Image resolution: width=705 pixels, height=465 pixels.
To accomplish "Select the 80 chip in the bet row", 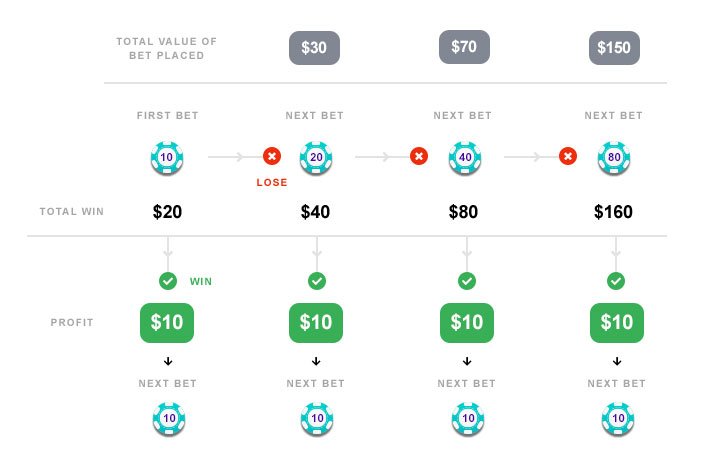I will [x=614, y=157].
